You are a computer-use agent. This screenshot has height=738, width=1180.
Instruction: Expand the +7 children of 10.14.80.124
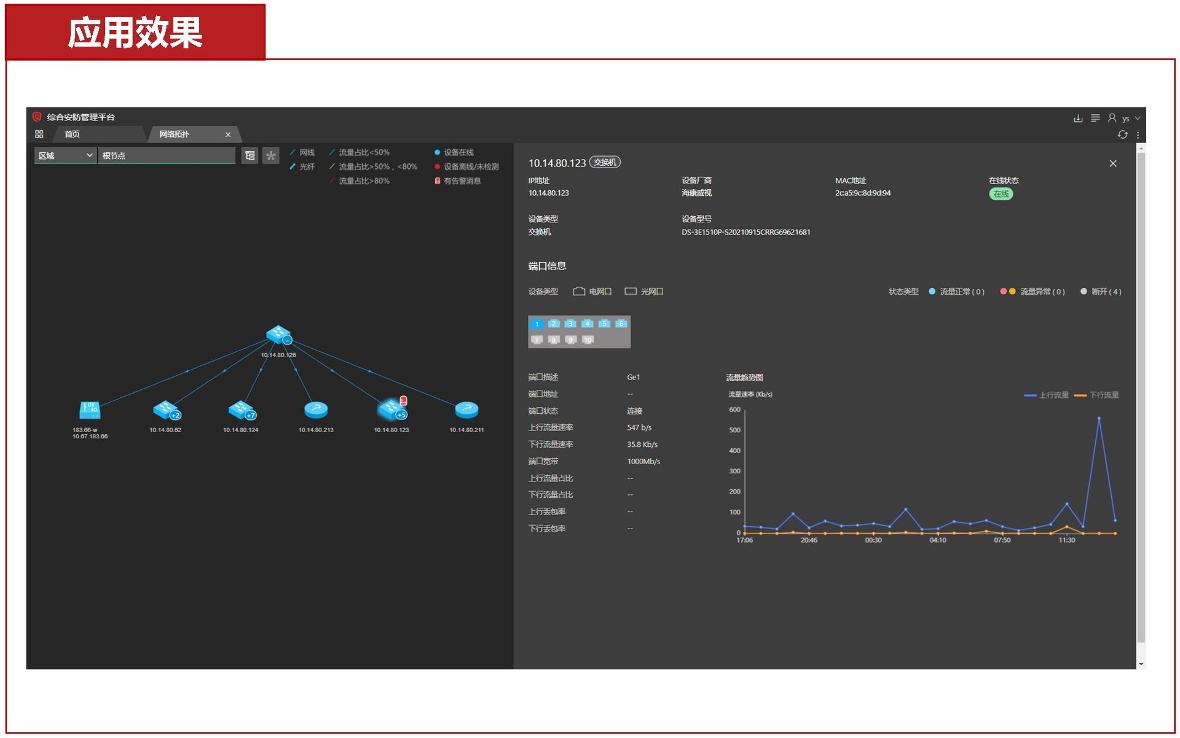(251, 415)
